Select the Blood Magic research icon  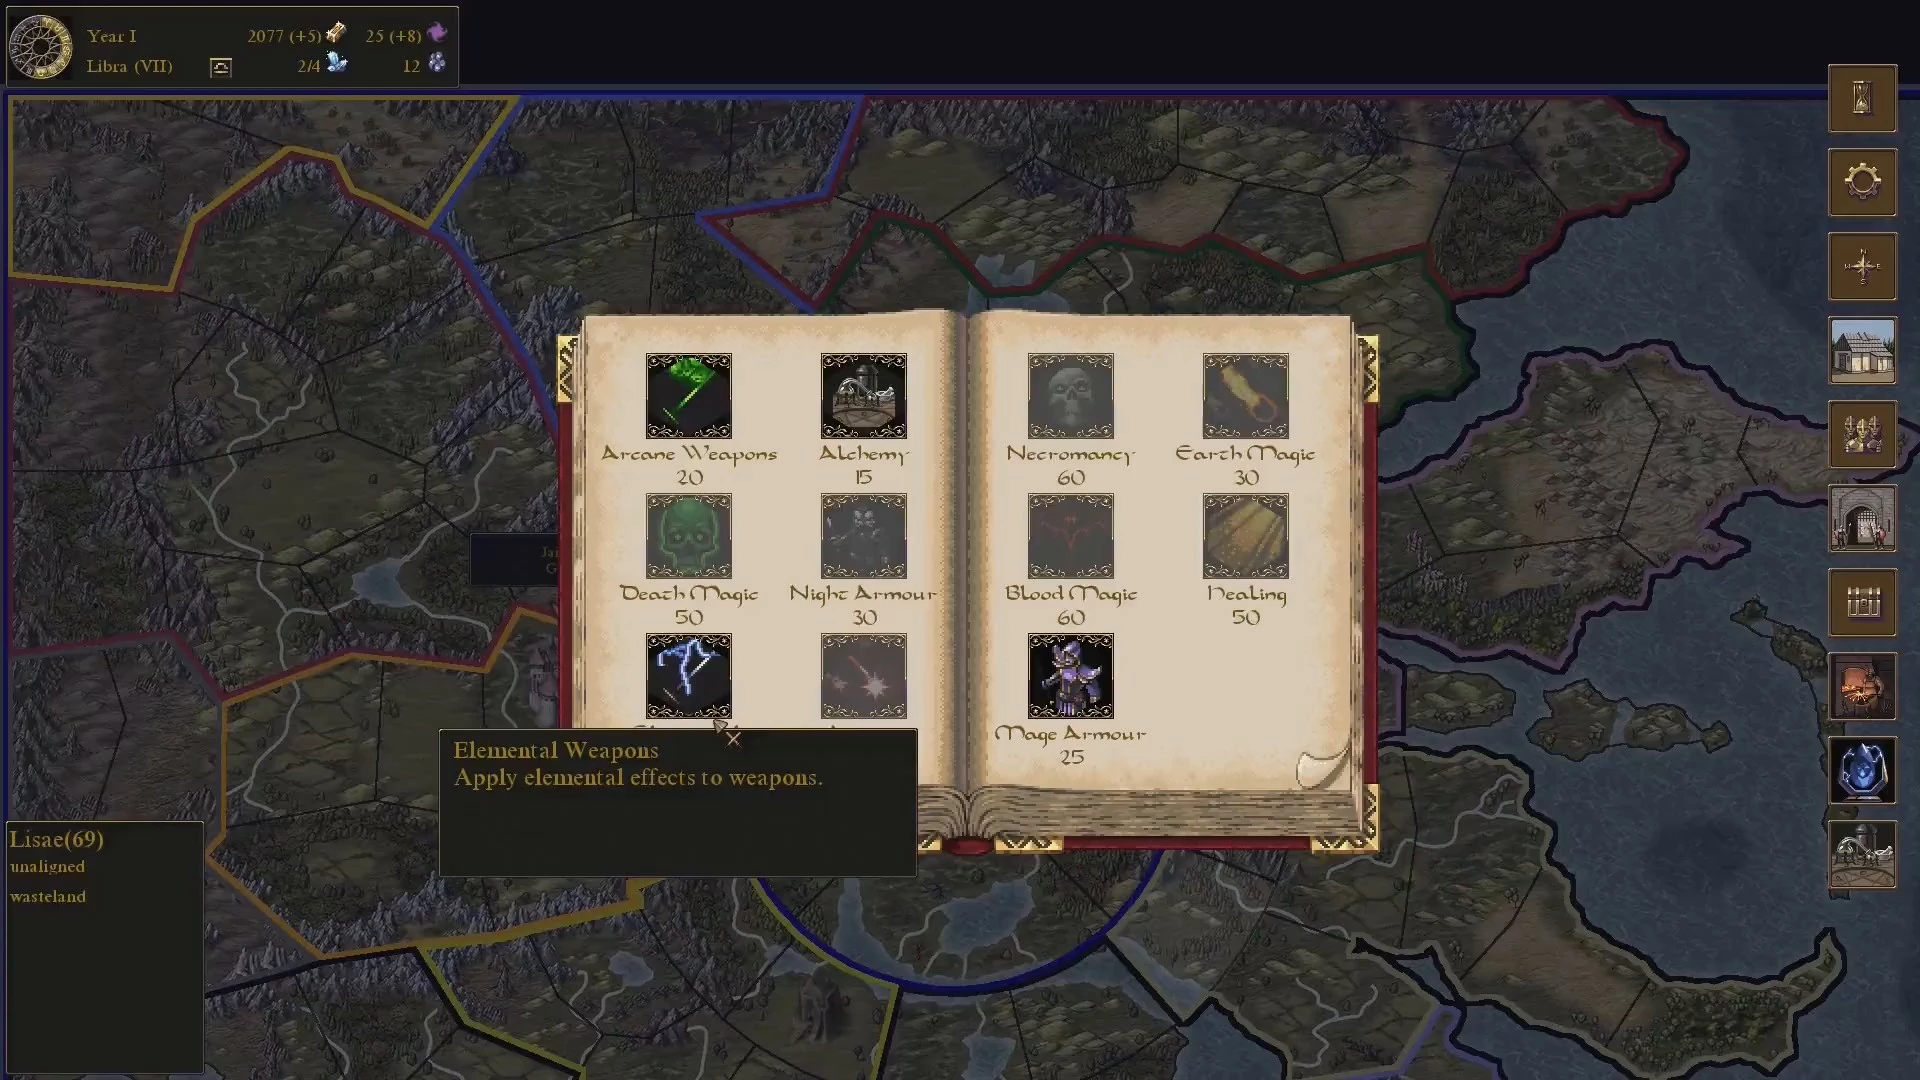coord(1070,536)
